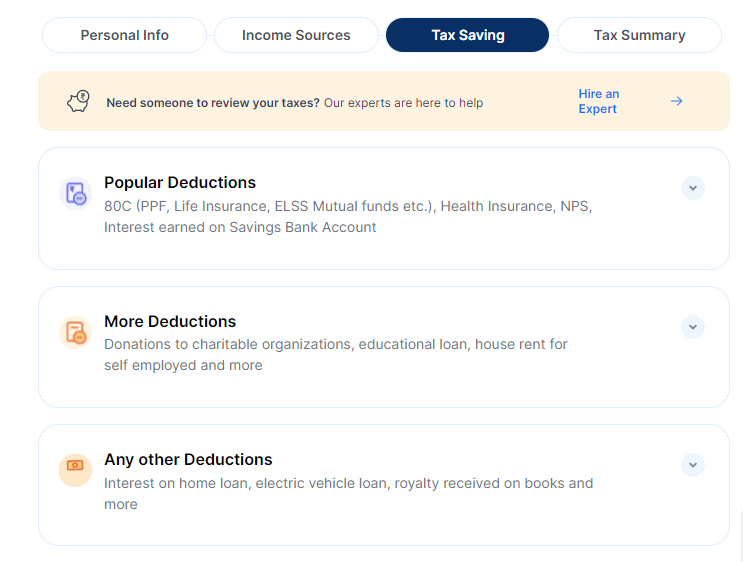
Task: Click the Popular Deductions document icon
Action: 75,193
